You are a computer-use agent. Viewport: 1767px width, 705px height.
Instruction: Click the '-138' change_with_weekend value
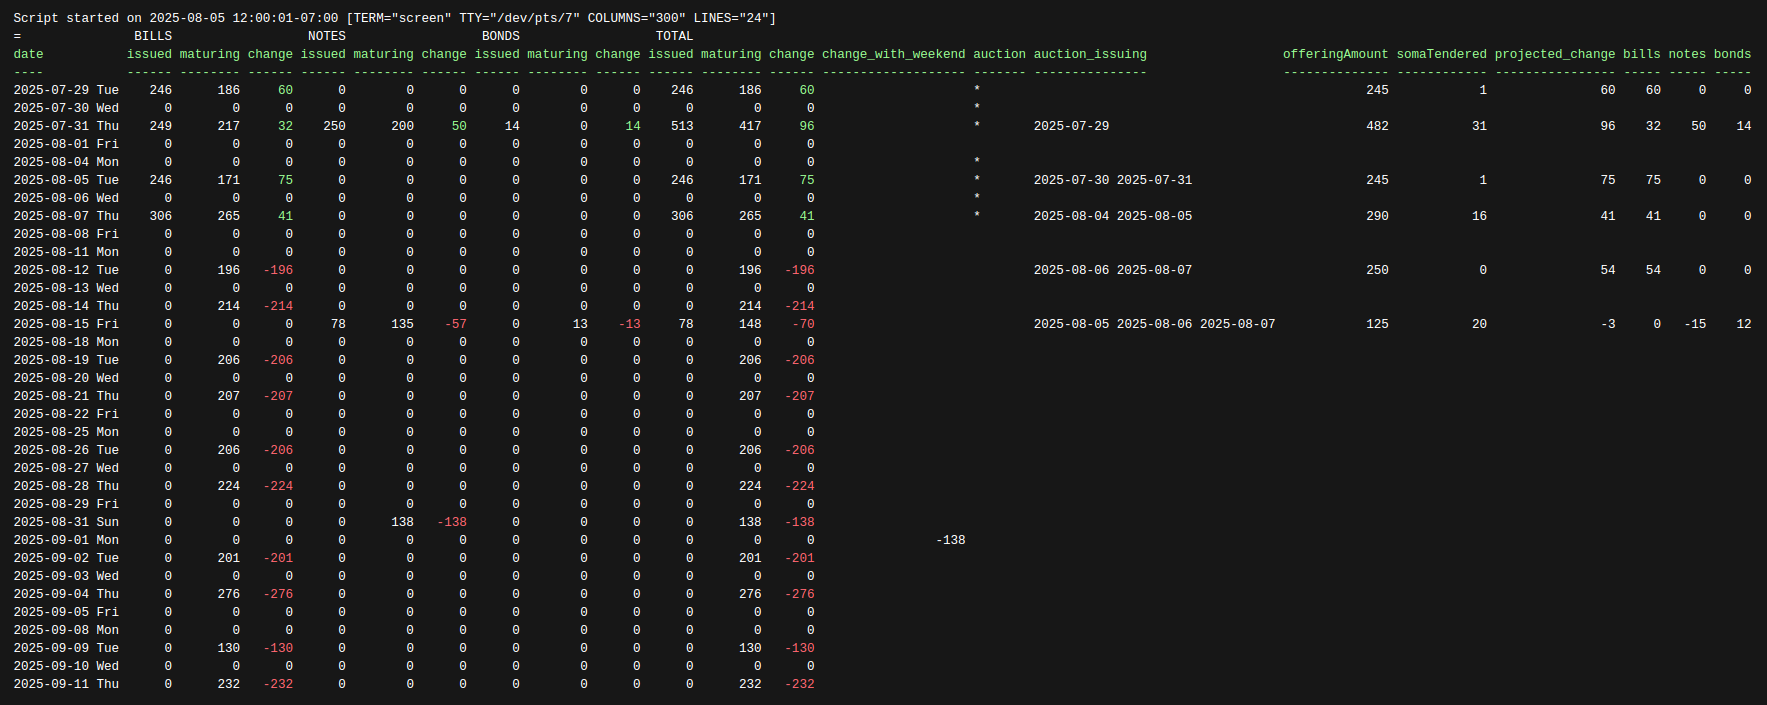pyautogui.click(x=951, y=540)
